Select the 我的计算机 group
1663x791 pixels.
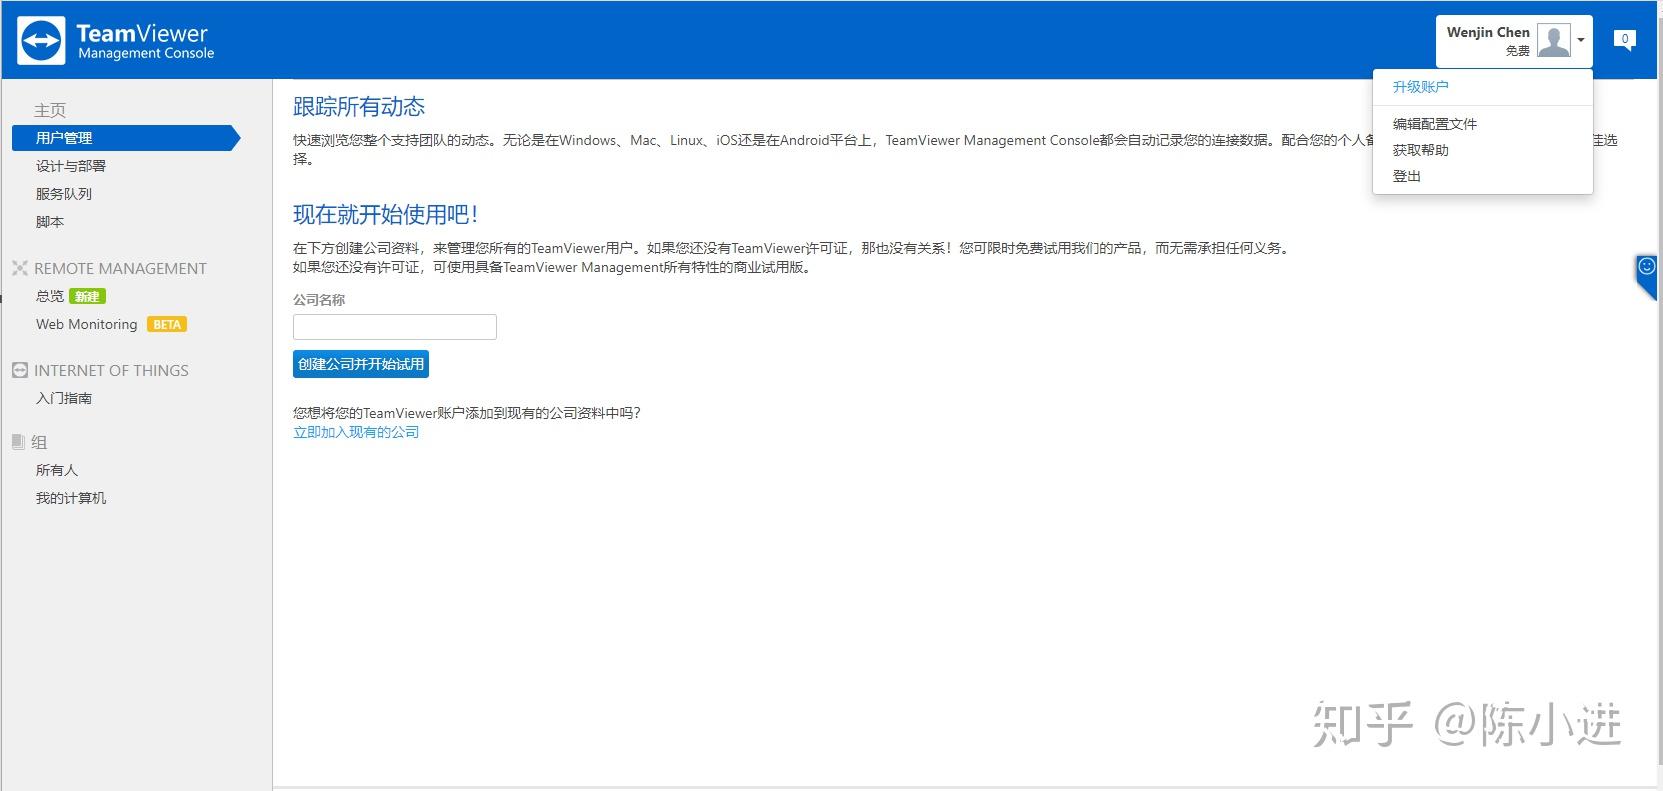71,498
